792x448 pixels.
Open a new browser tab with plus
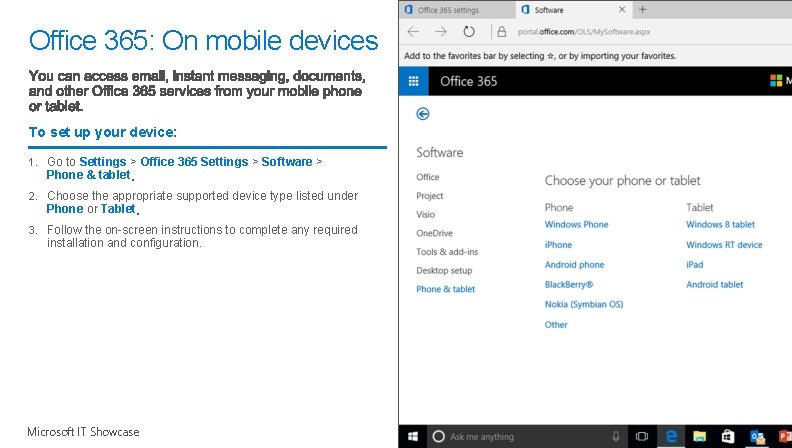tap(642, 10)
